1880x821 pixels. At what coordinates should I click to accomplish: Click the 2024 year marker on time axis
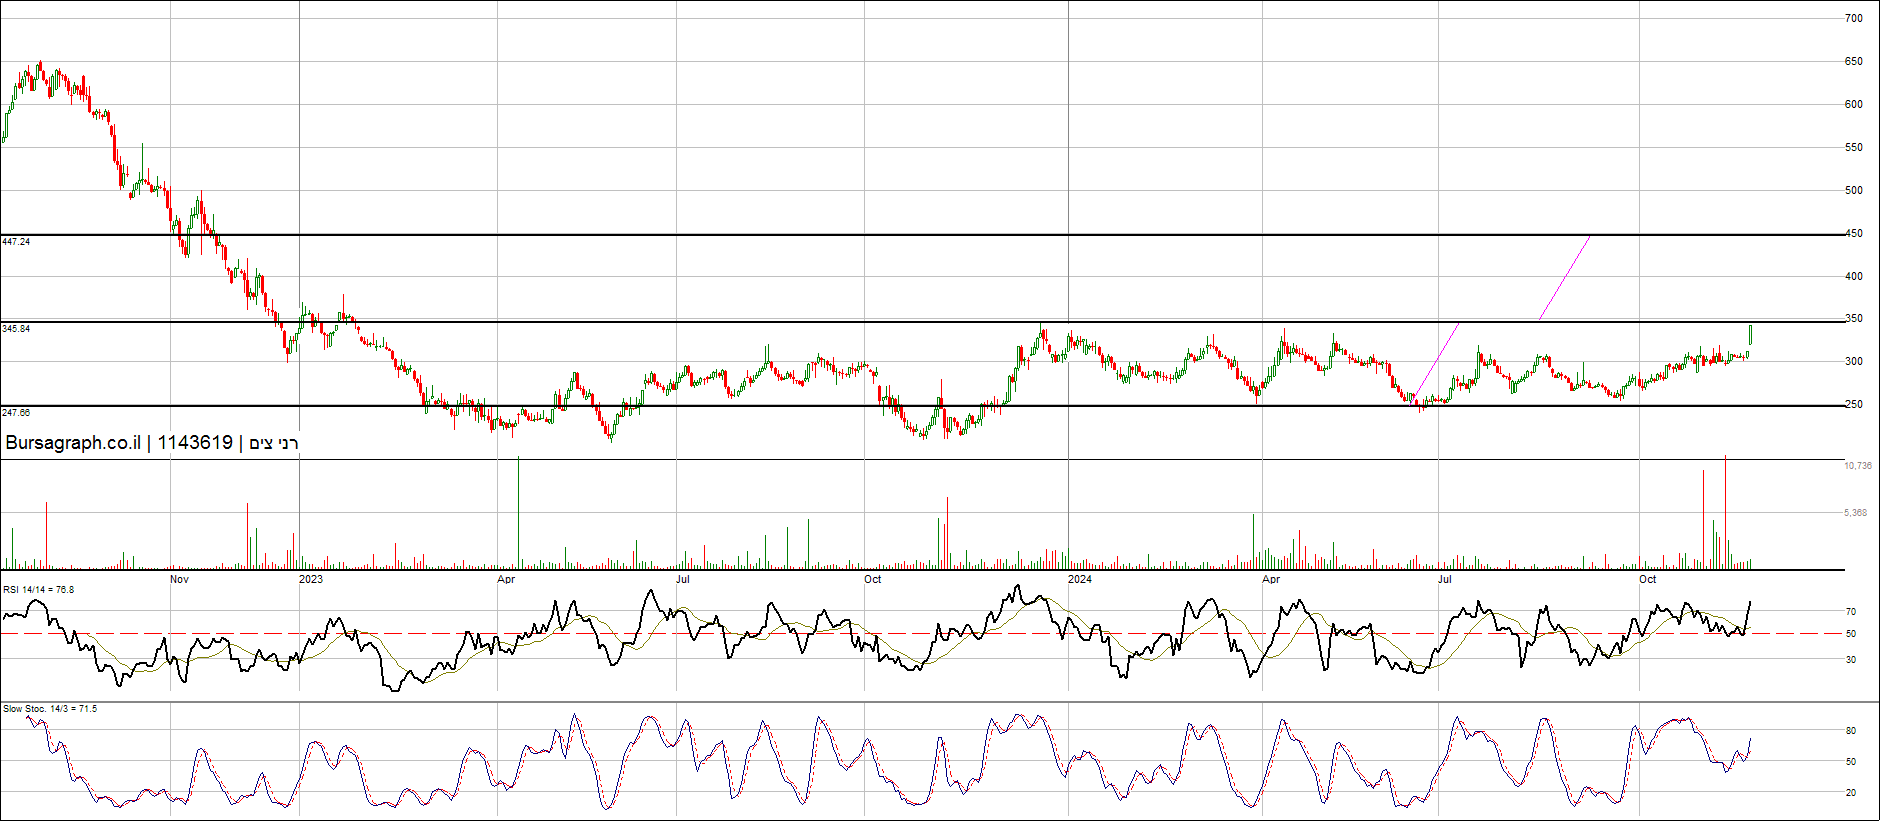pyautogui.click(x=1080, y=579)
